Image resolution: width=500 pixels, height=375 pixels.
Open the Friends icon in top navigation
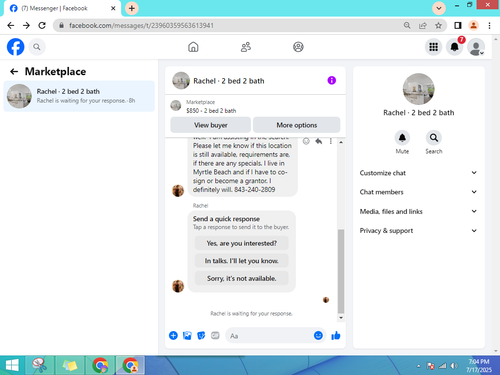(246, 47)
